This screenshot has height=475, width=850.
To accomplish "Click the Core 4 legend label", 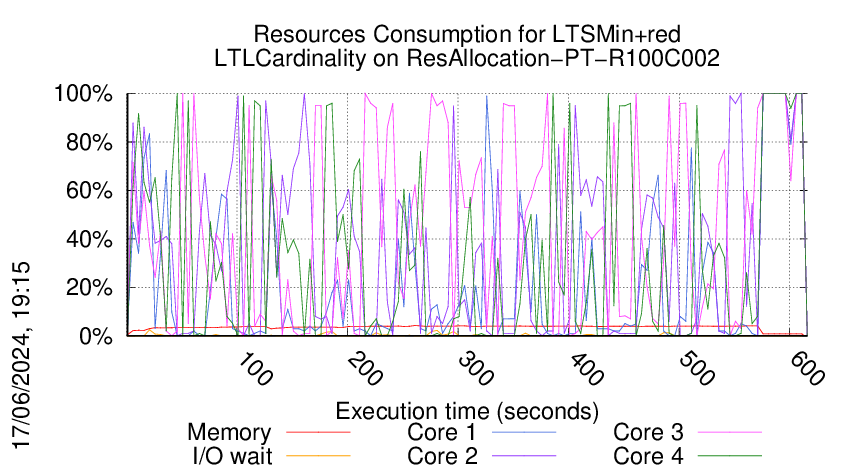I will click(x=648, y=456).
